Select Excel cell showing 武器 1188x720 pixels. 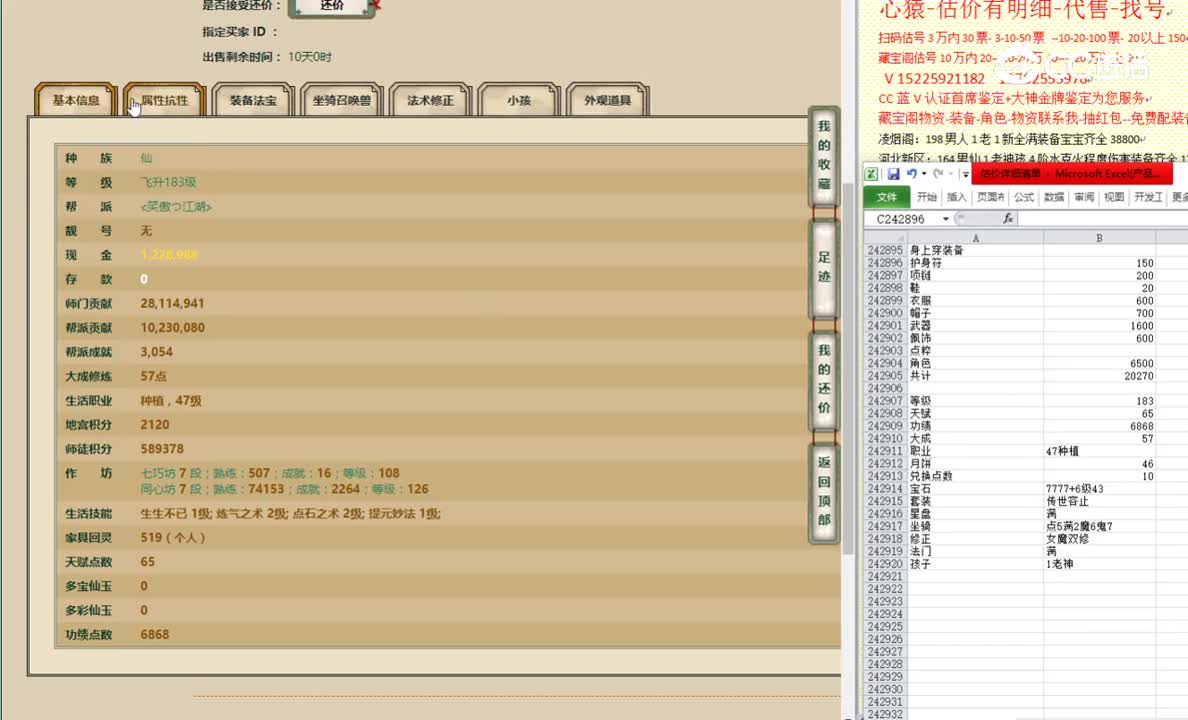pos(975,325)
